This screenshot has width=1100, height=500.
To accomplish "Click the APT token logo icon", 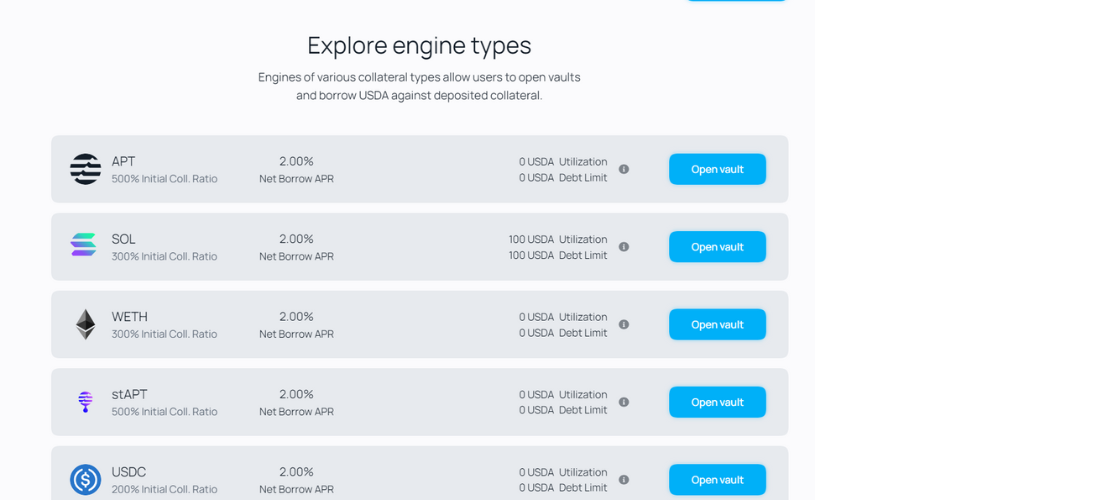I will coord(86,169).
